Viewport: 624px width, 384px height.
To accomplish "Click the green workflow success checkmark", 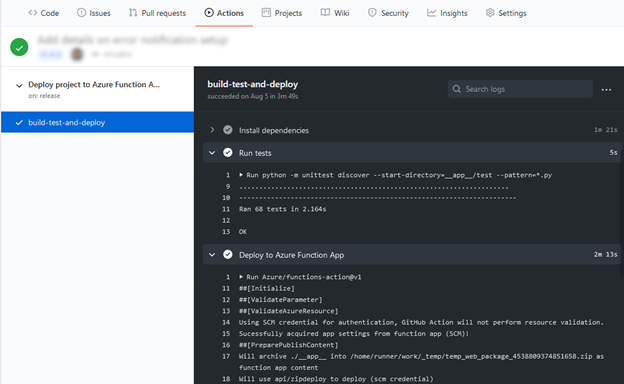I will point(19,47).
